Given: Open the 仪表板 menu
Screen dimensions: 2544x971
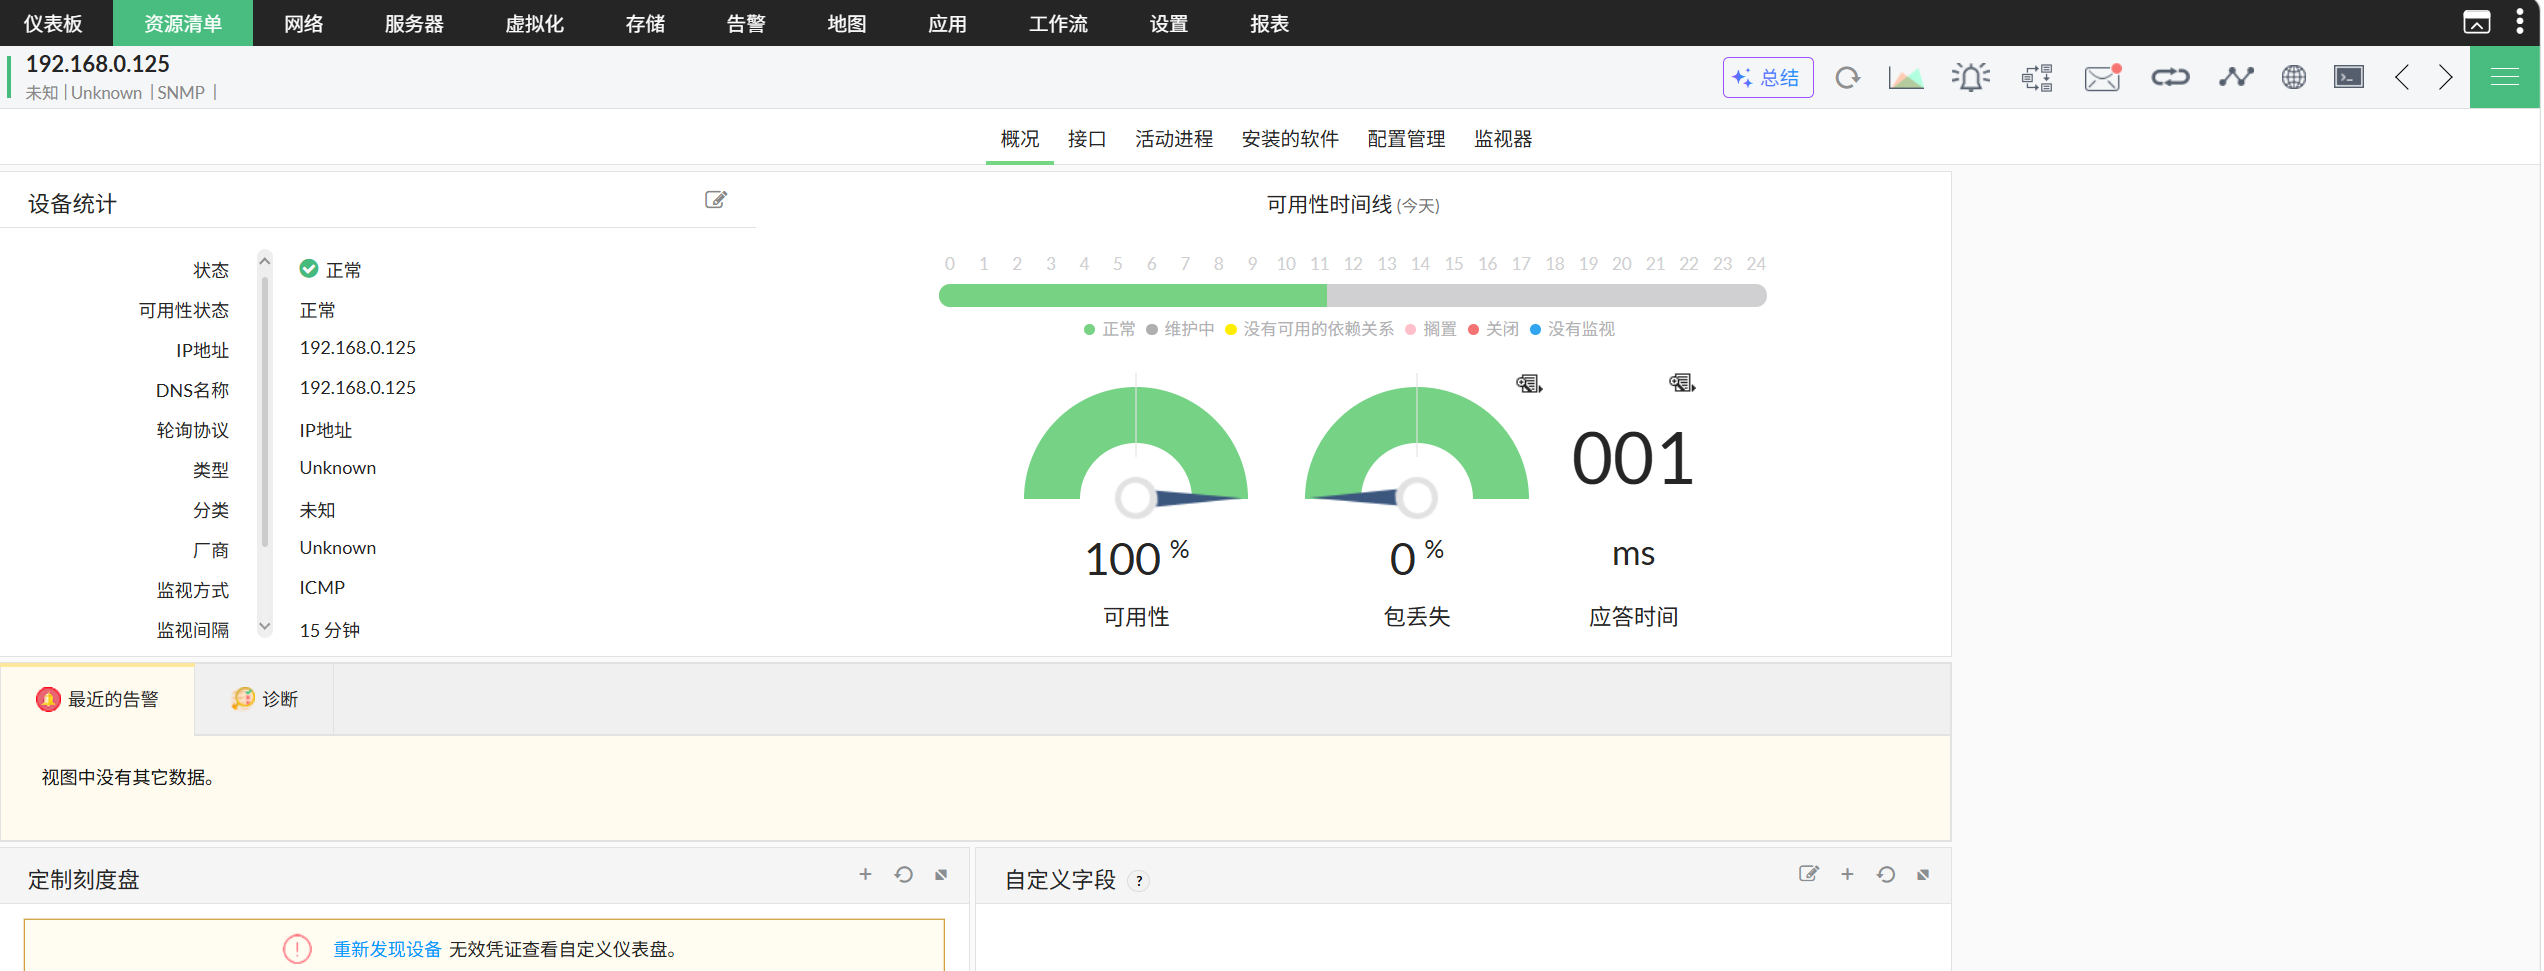Looking at the screenshot, I should pyautogui.click(x=53, y=23).
